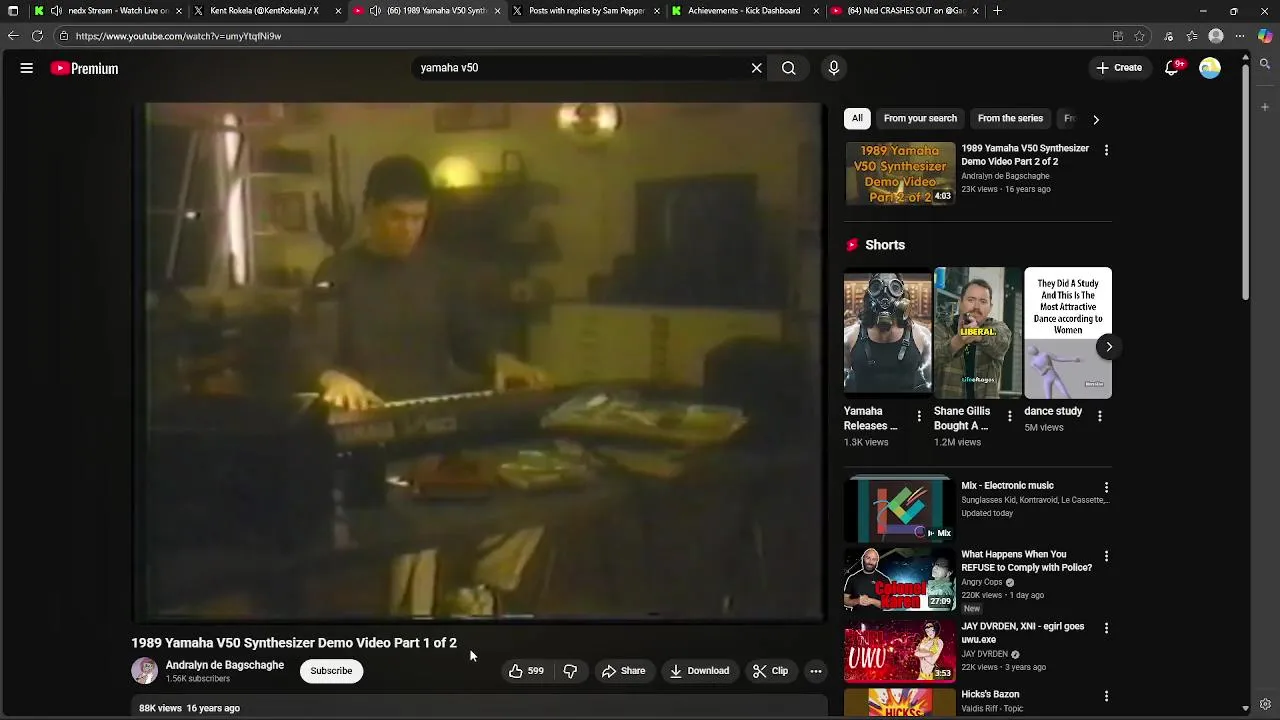Open Andralyn de Bagschaghe channel avatar

pyautogui.click(x=144, y=671)
